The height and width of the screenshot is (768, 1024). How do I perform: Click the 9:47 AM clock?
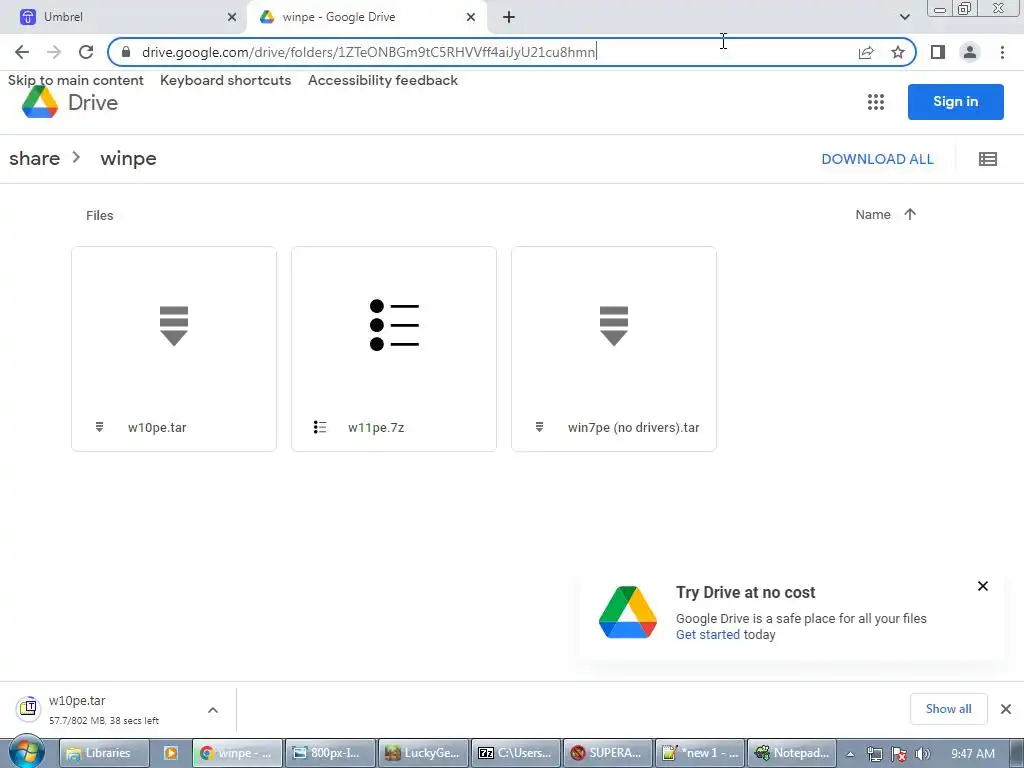click(972, 754)
